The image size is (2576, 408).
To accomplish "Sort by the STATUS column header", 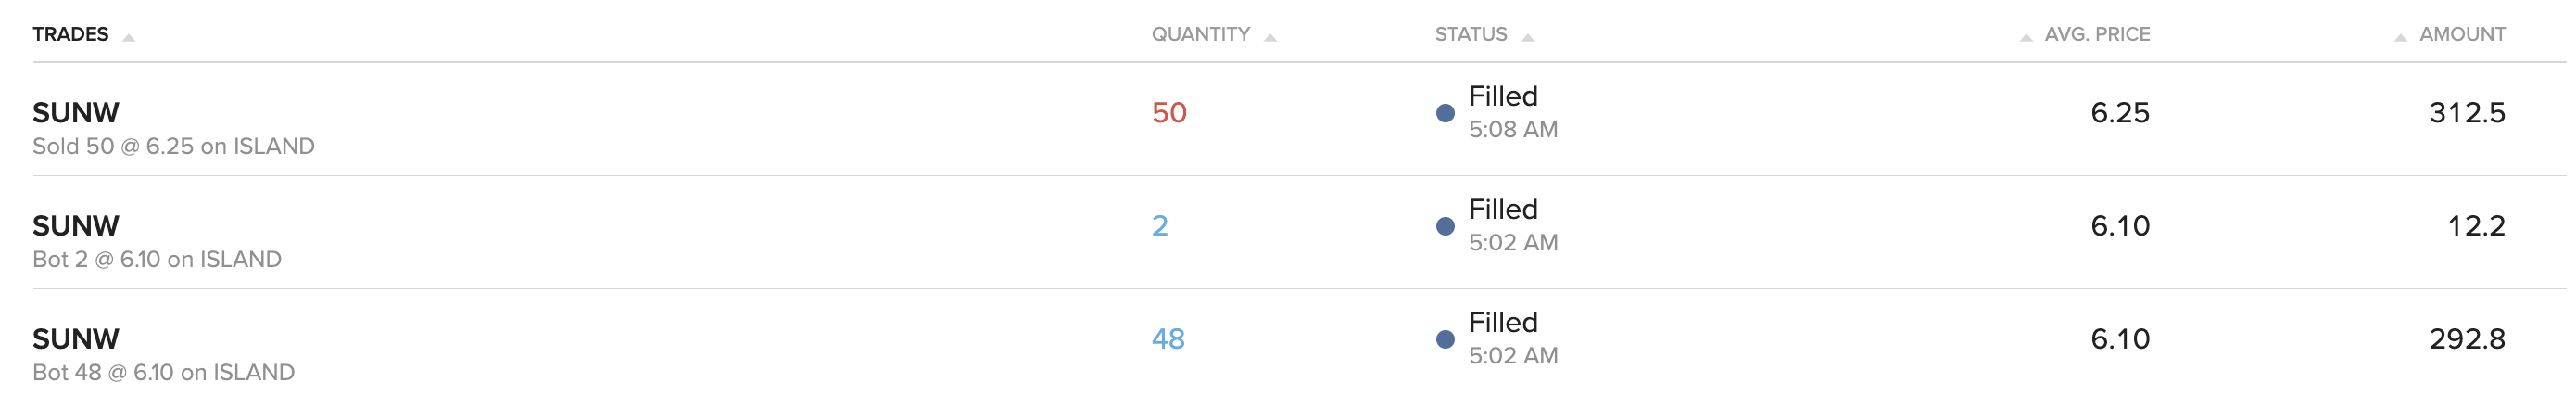I will (1471, 34).
